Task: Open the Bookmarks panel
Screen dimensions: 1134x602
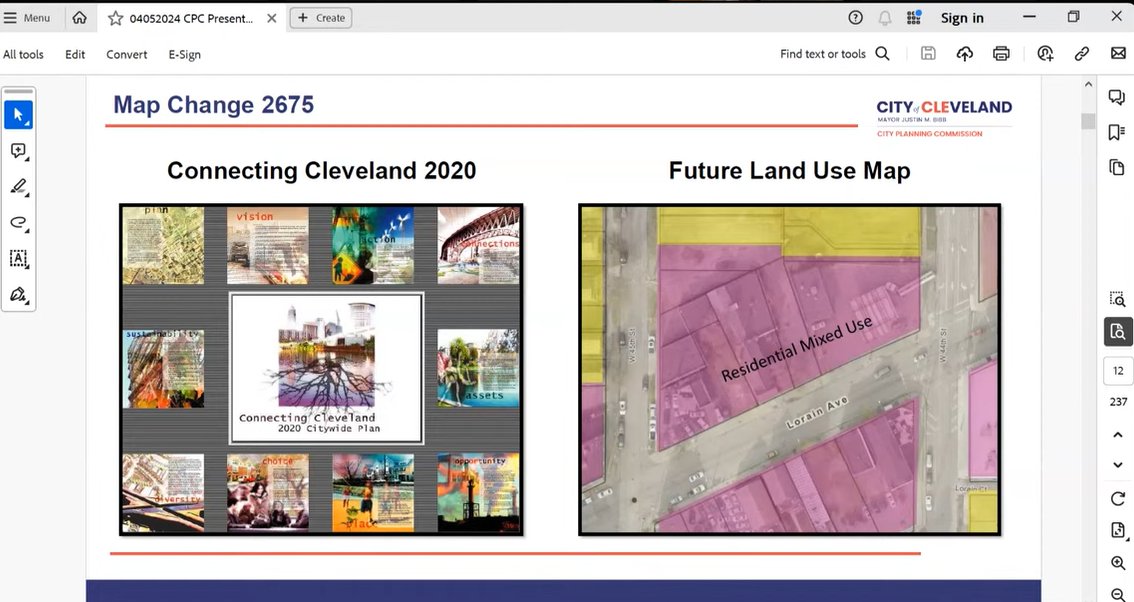Action: click(x=1117, y=132)
